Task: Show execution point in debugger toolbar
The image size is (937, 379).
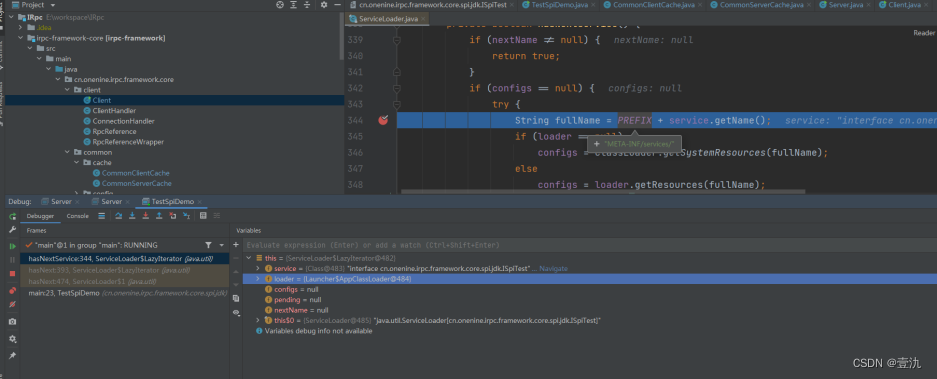Action: point(102,216)
